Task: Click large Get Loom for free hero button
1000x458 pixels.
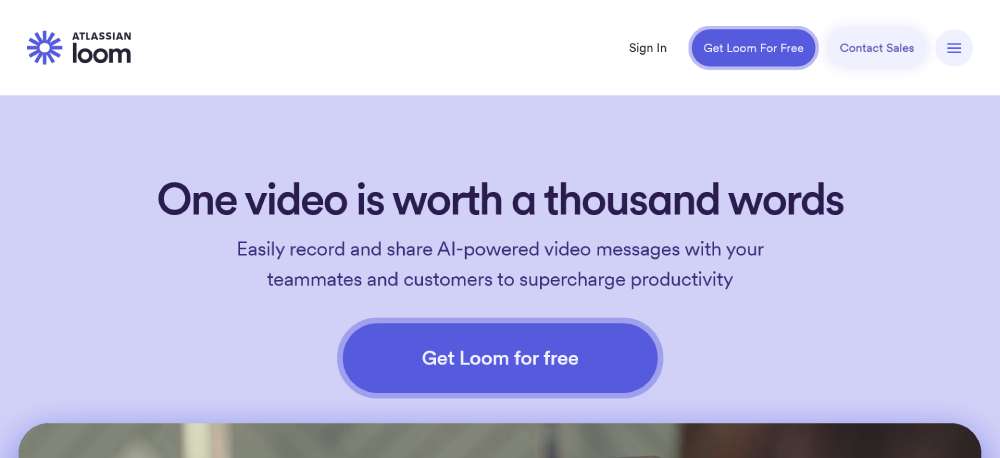Action: (x=500, y=358)
